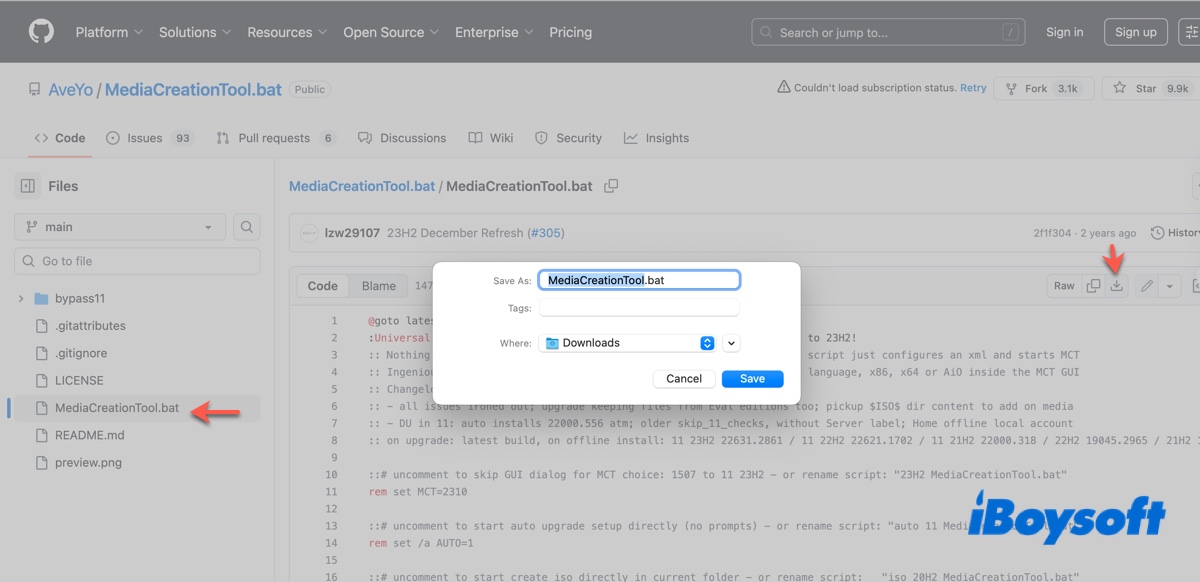Click the Save As filename field

pyautogui.click(x=640, y=279)
